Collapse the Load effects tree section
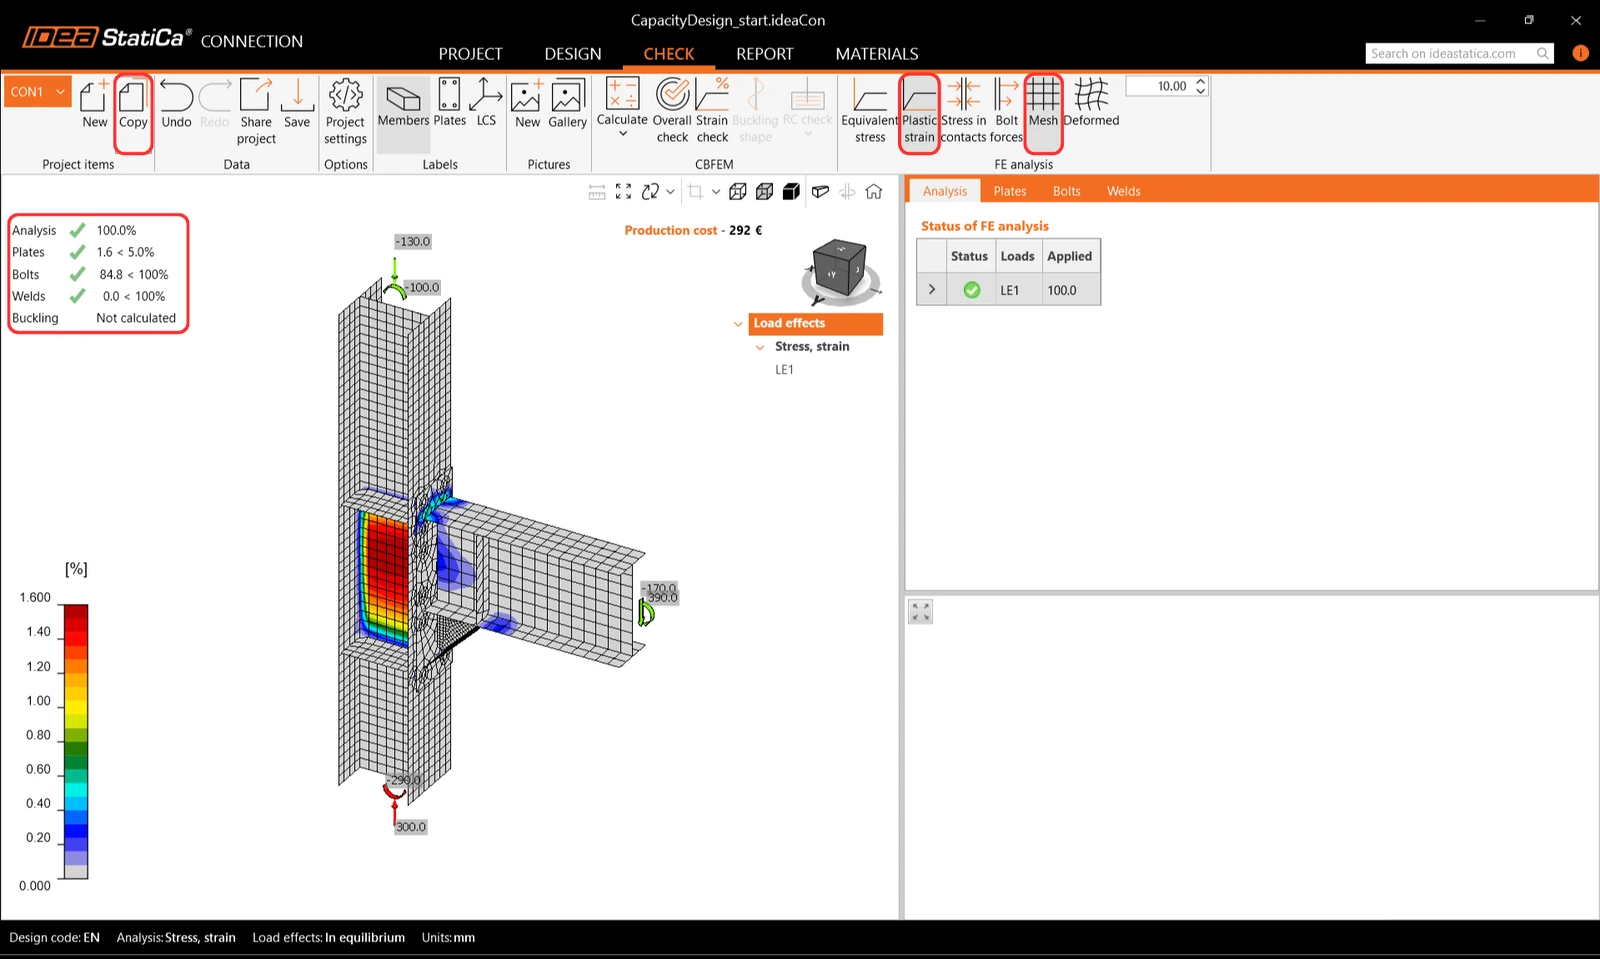The image size is (1600, 959). coord(738,324)
